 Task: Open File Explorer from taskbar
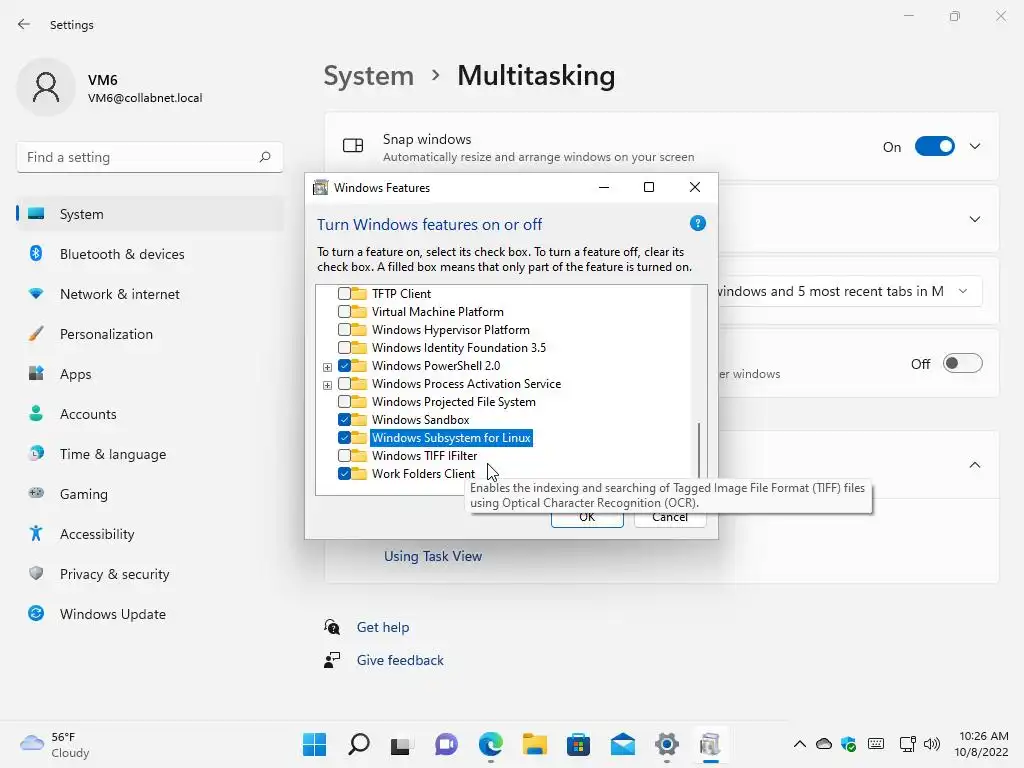pos(534,744)
